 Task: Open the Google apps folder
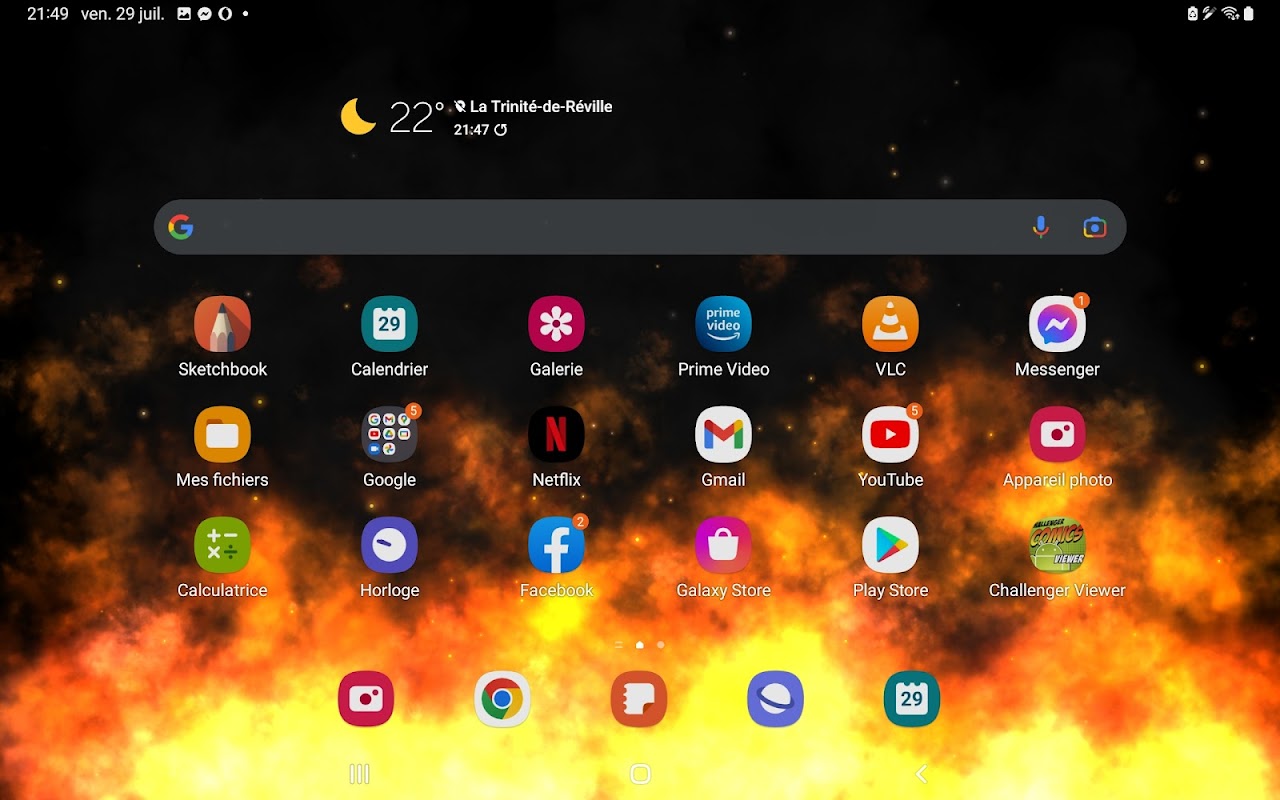[x=389, y=435]
